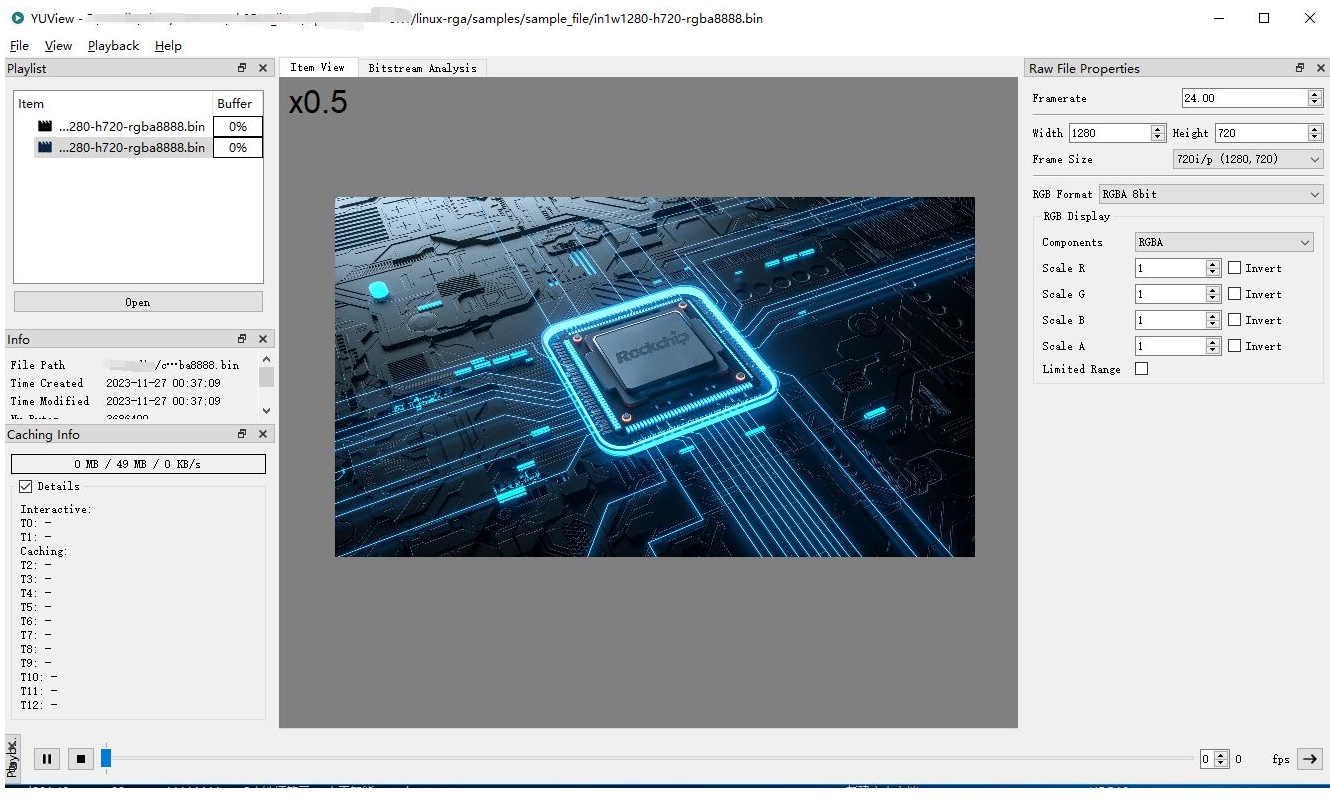This screenshot has width=1330, height=800.
Task: Toggle the Limited Range checkbox
Action: 1142,369
